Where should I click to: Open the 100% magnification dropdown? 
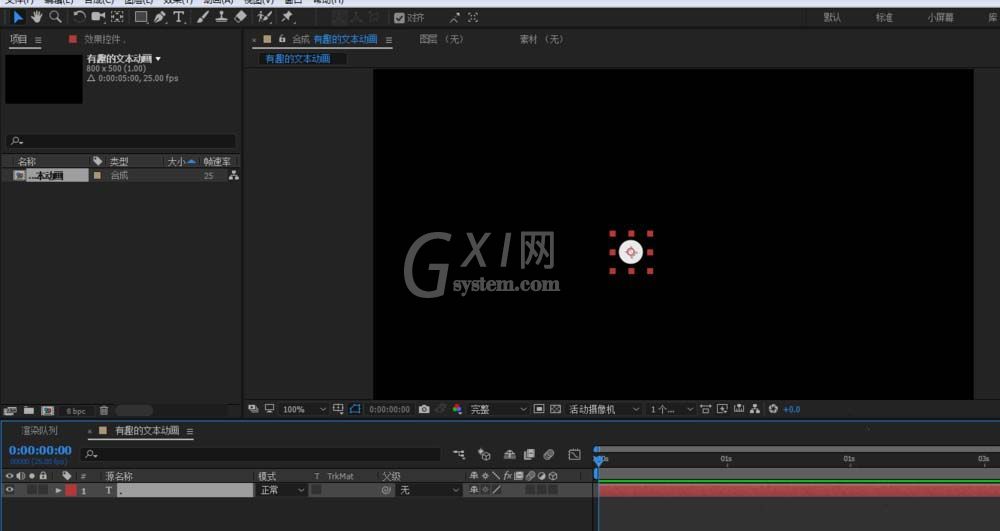click(x=304, y=409)
